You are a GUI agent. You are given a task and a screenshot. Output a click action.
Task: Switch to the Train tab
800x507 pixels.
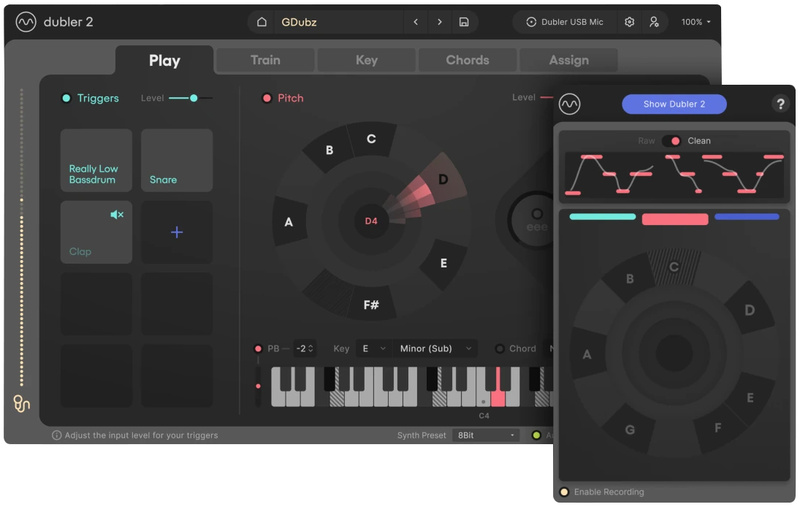(265, 60)
